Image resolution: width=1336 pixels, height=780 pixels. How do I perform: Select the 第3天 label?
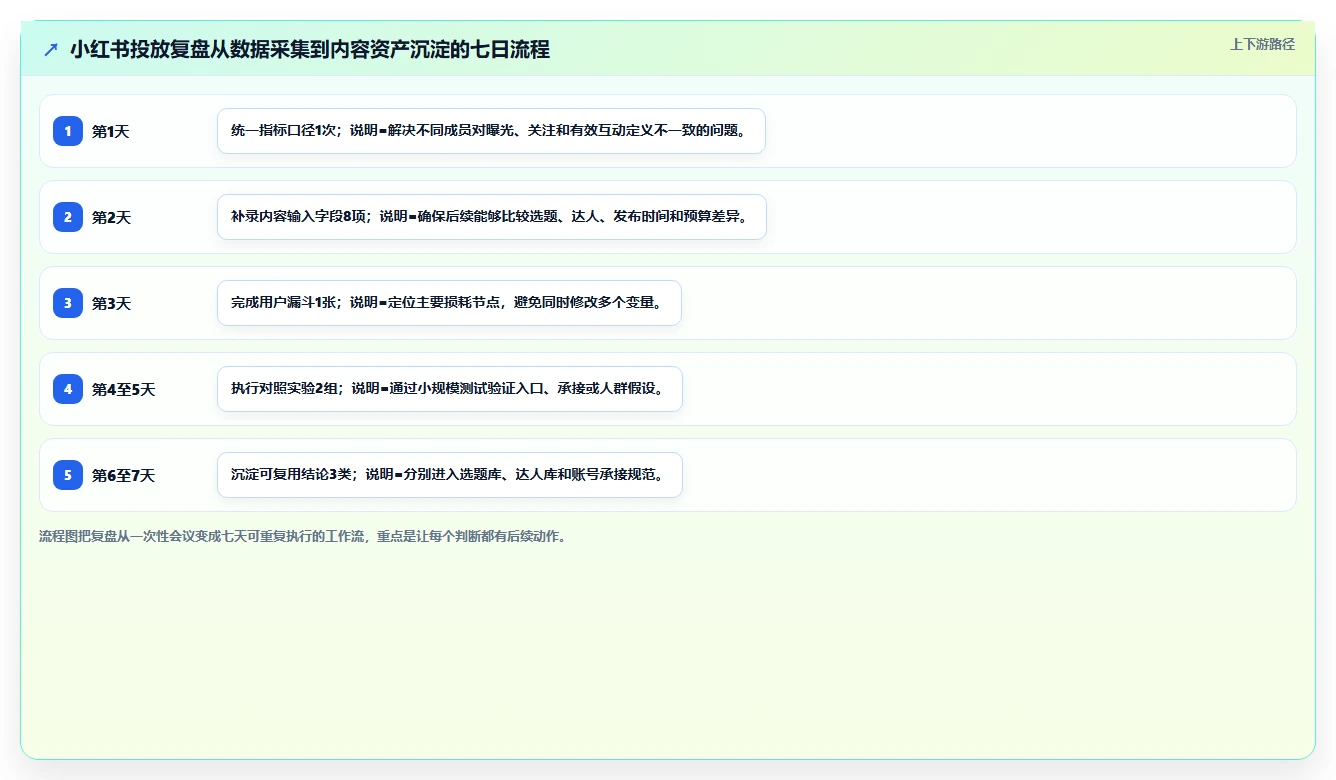pos(111,303)
